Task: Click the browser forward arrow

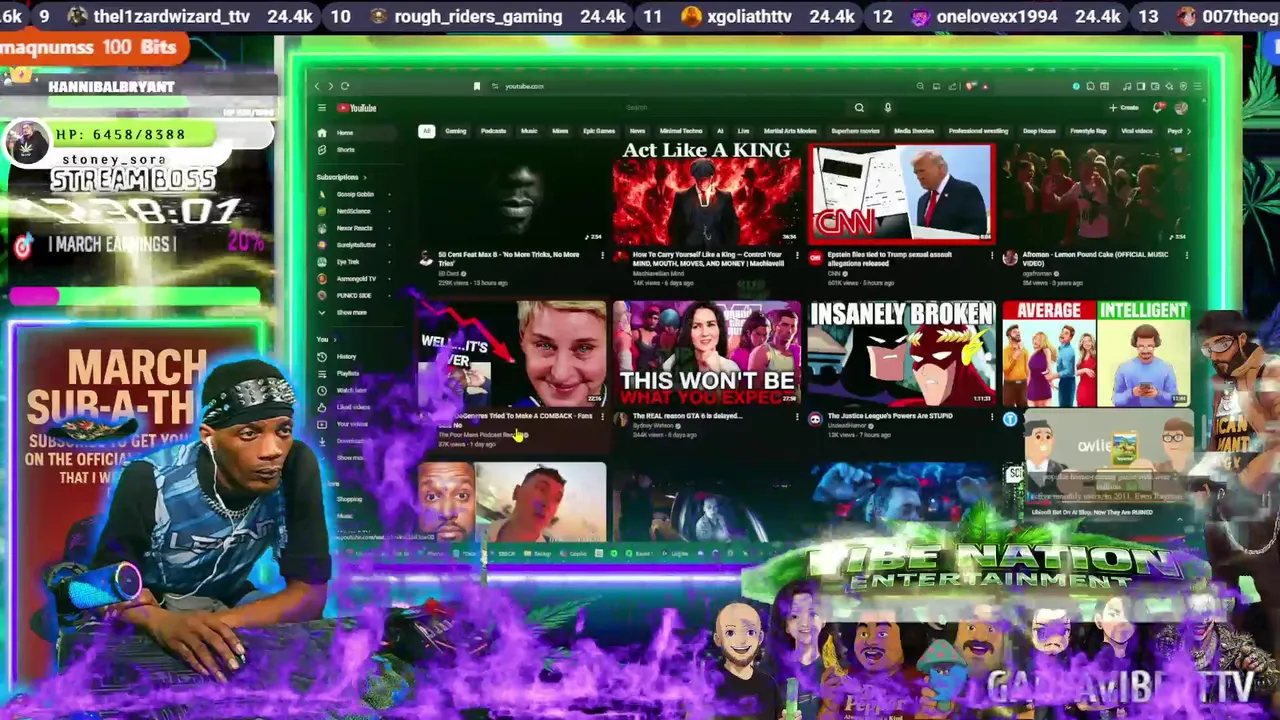Action: point(331,86)
